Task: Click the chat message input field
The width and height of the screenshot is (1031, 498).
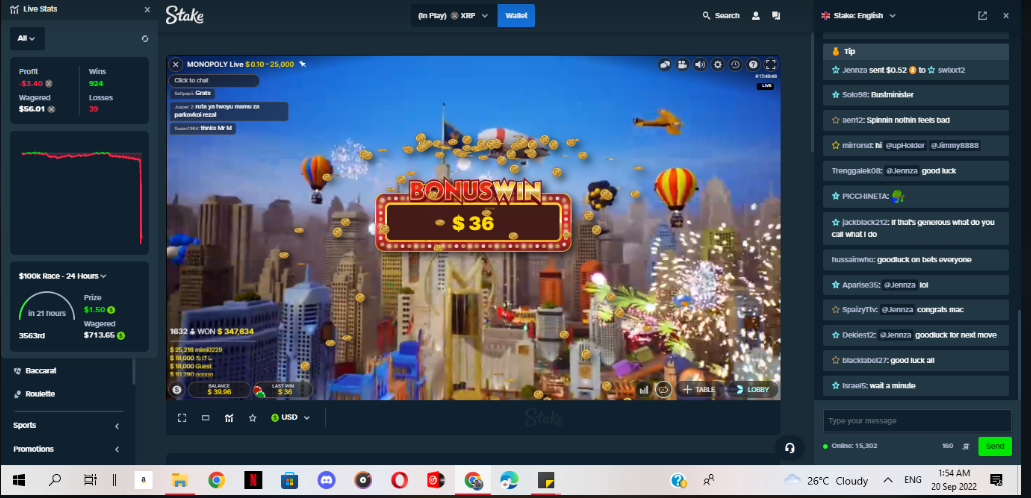Action: (x=917, y=420)
